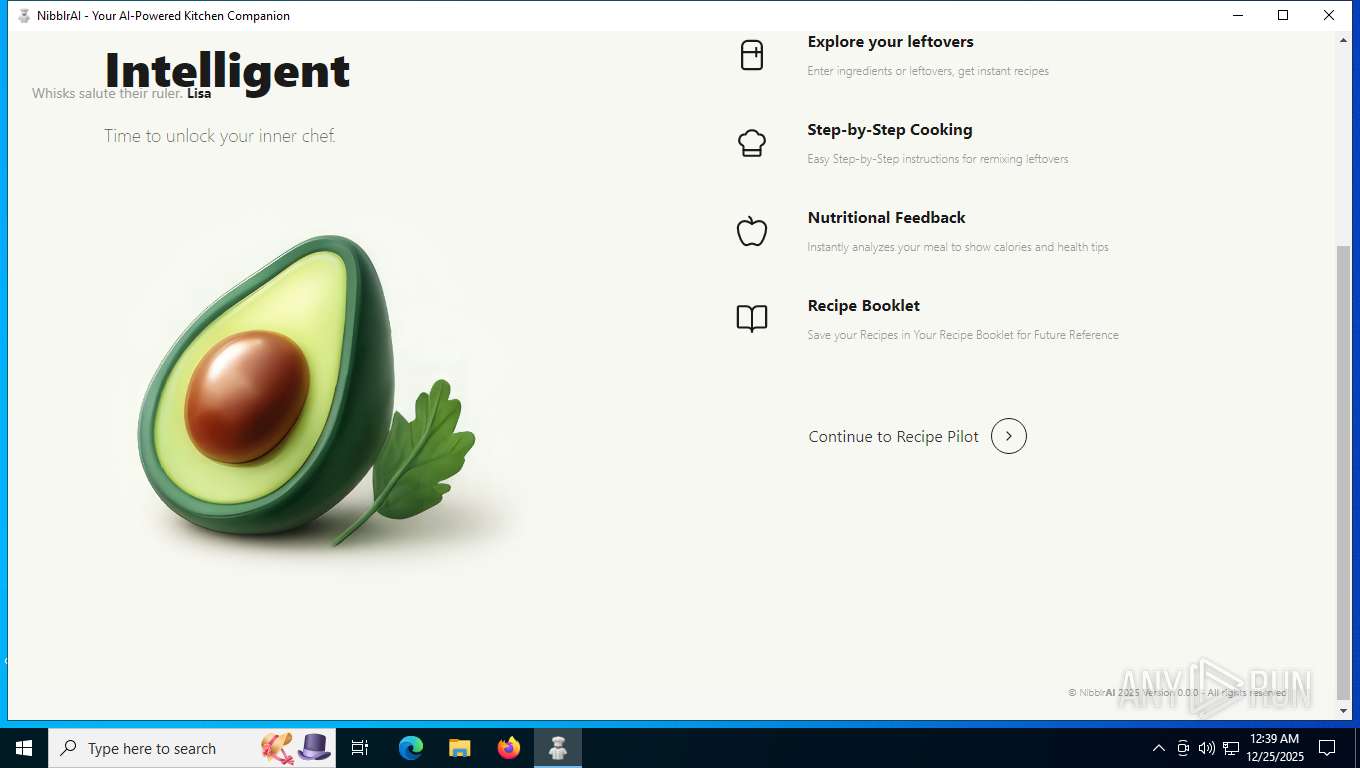
Task: Click the 'Whisks salute their ruler.' greeting
Action: click(107, 93)
